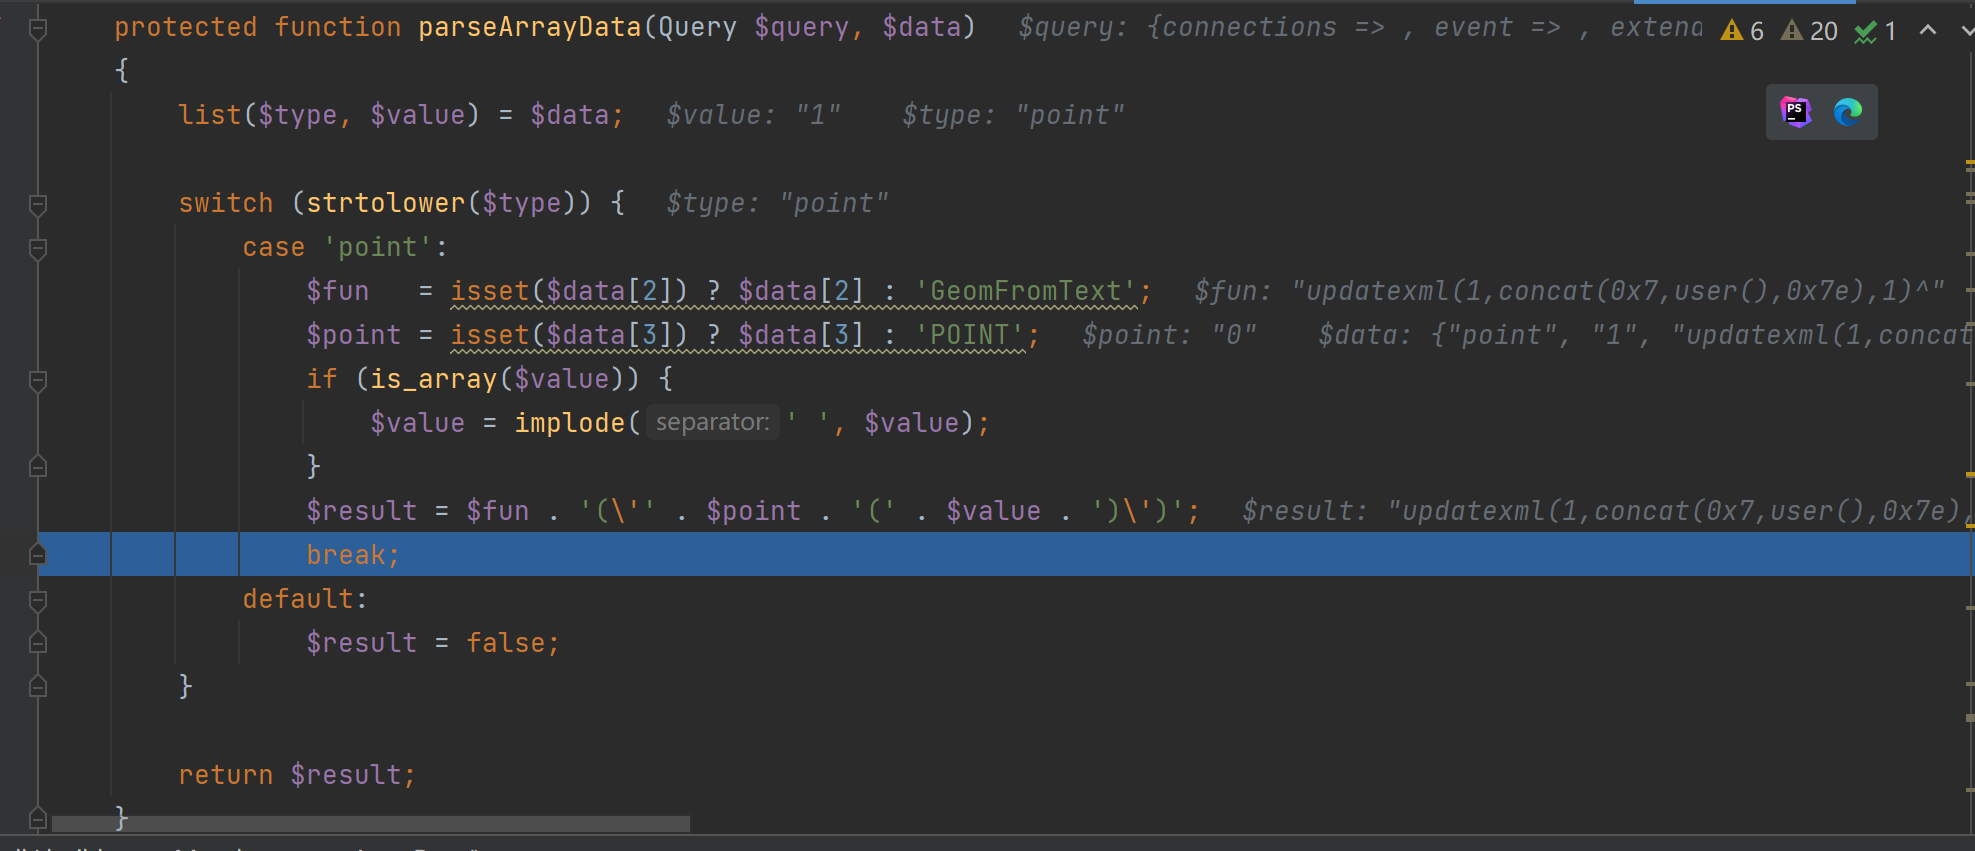Viewport: 1975px width, 851px height.
Task: Place cursor on the highlighted break statement
Action: click(x=352, y=555)
